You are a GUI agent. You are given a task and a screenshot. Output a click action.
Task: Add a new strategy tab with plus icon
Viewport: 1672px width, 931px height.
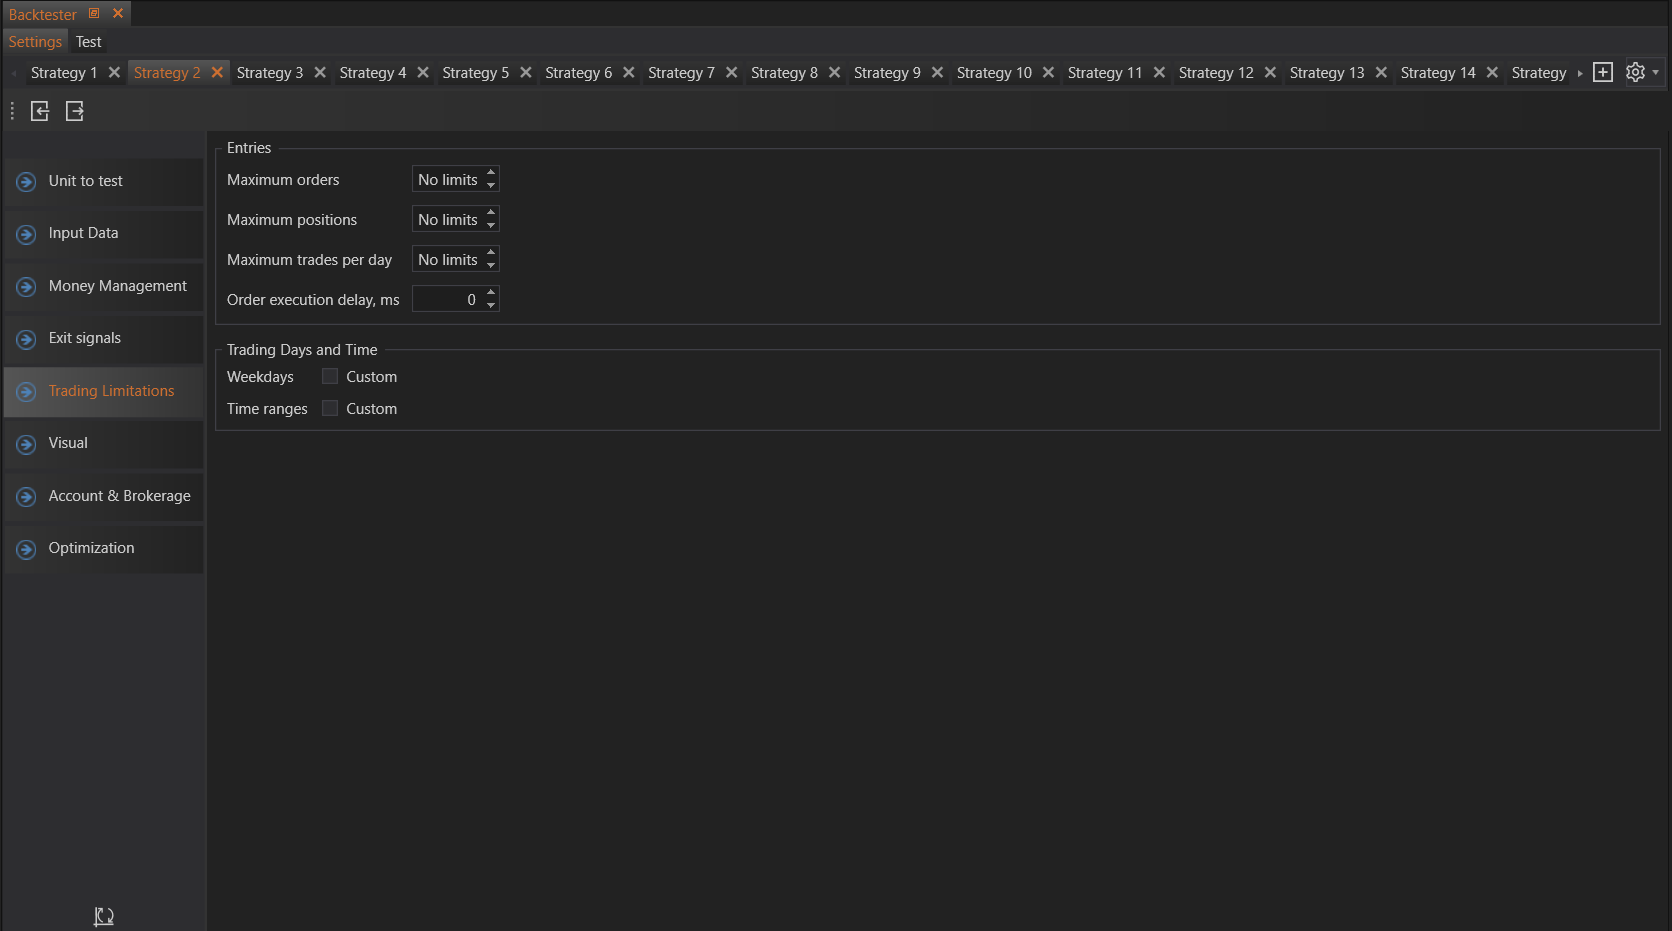click(1602, 73)
